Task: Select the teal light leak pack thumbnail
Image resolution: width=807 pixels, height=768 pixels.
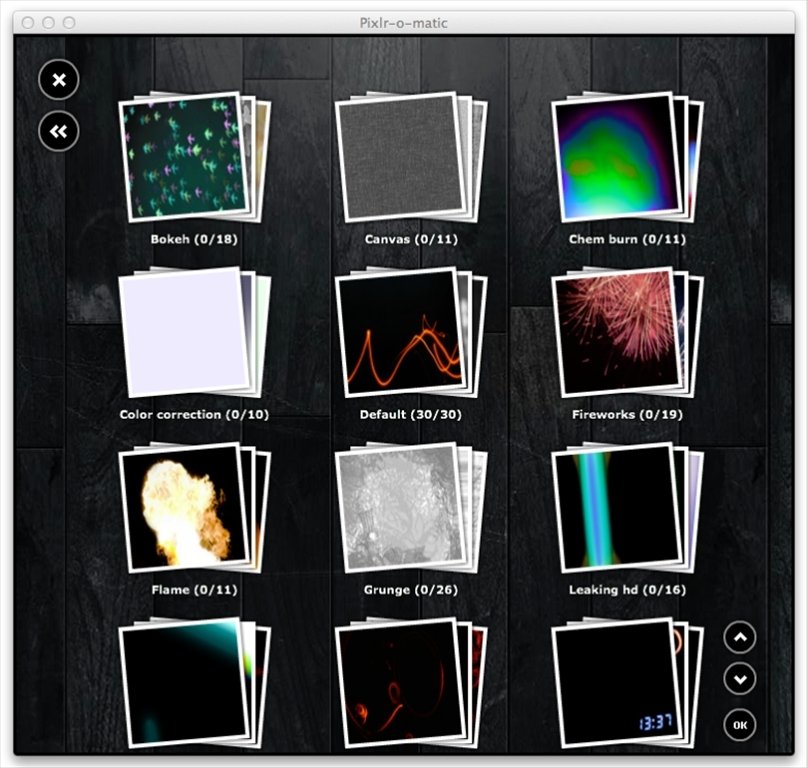Action: (x=194, y=683)
